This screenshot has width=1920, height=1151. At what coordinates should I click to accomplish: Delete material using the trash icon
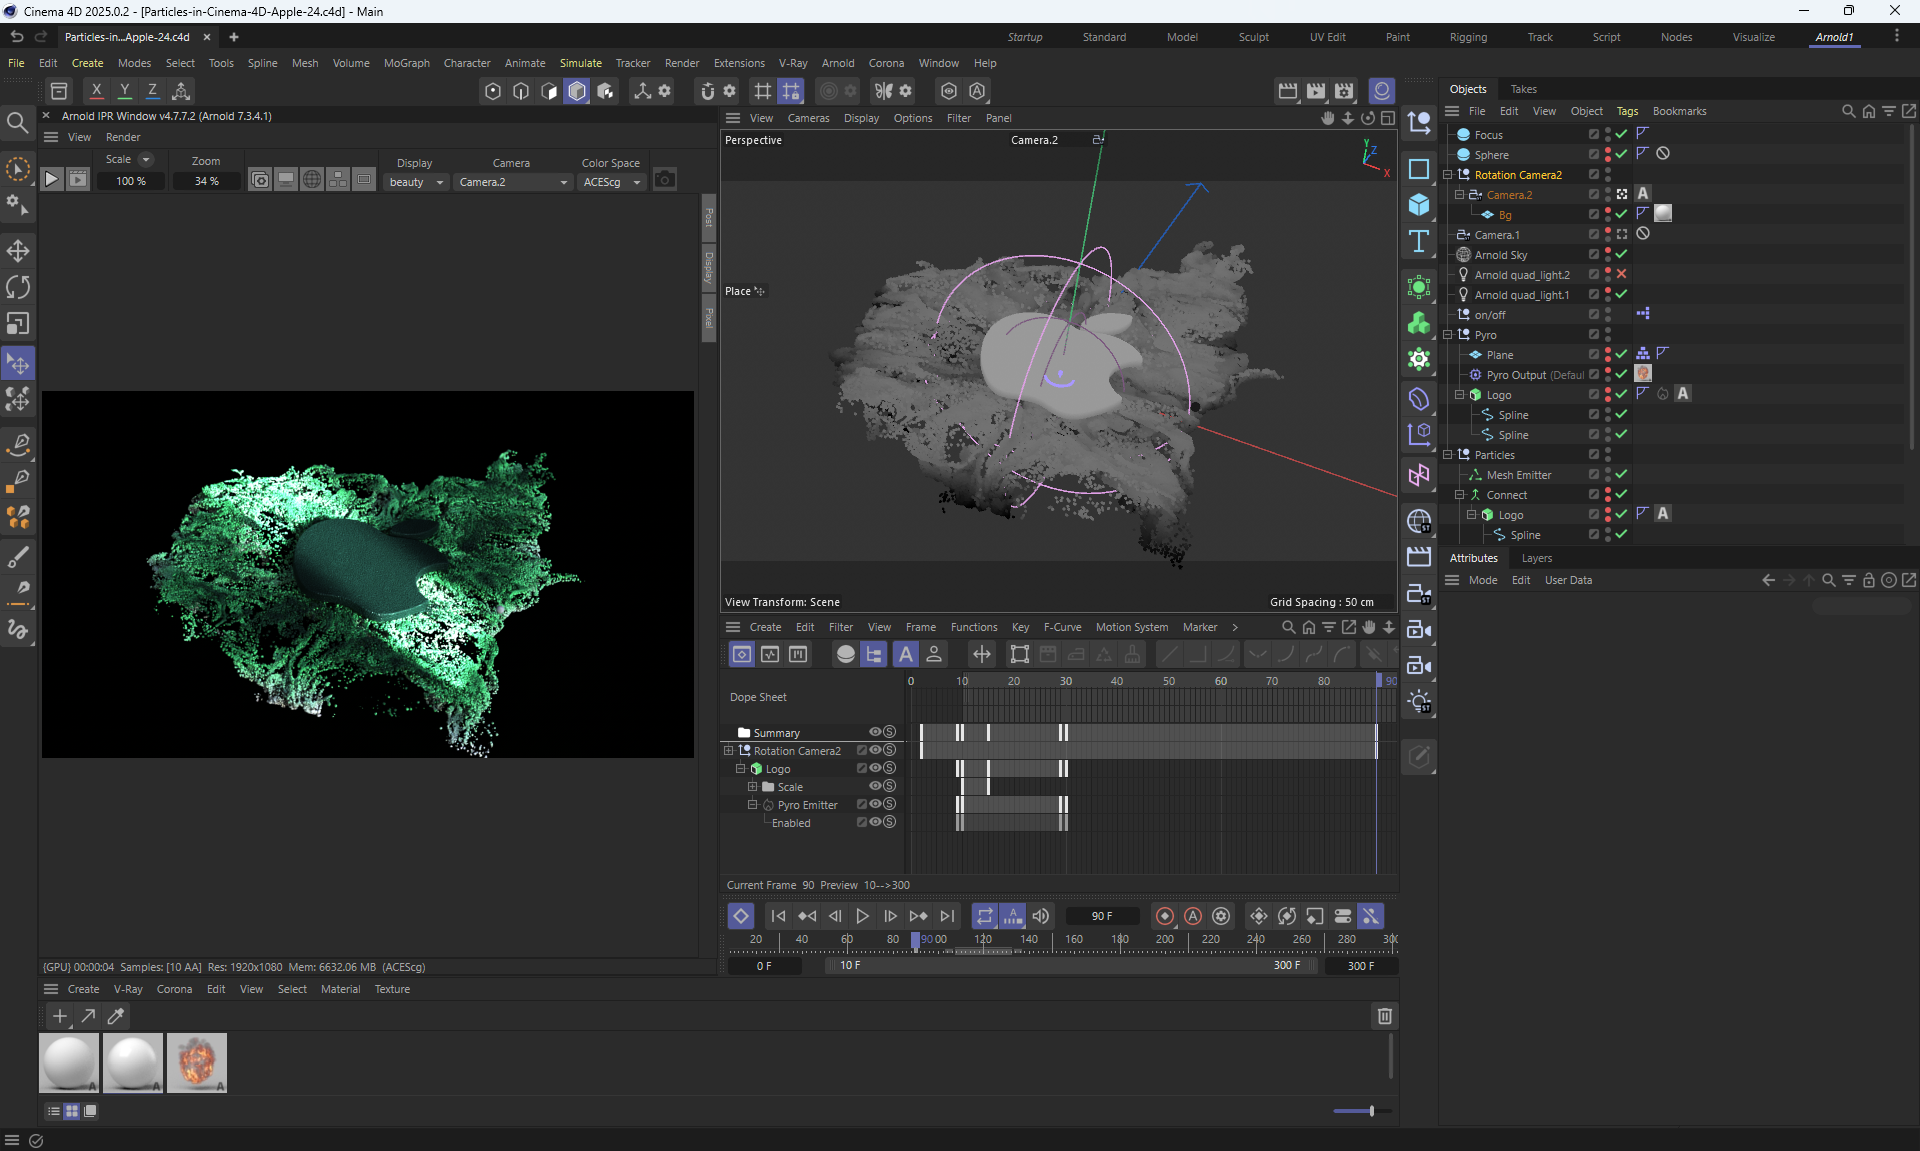1385,1016
